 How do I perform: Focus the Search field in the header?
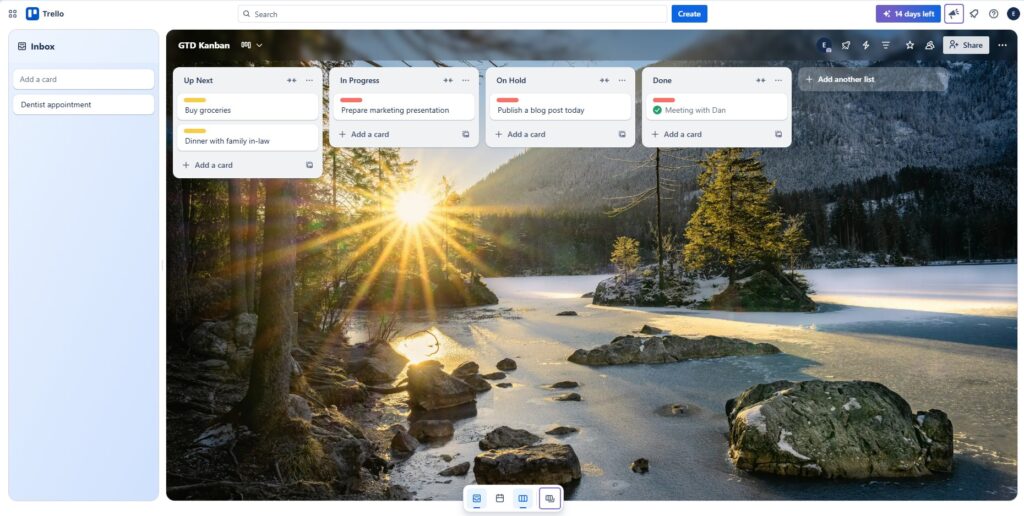pyautogui.click(x=452, y=14)
